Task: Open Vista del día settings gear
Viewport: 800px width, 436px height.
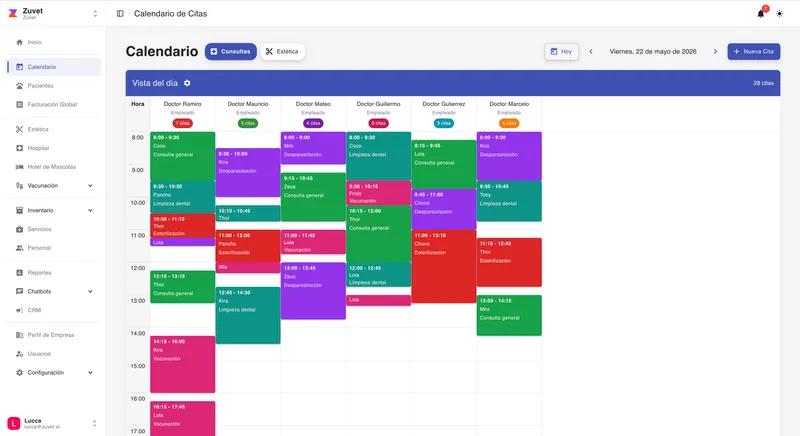Action: (187, 83)
